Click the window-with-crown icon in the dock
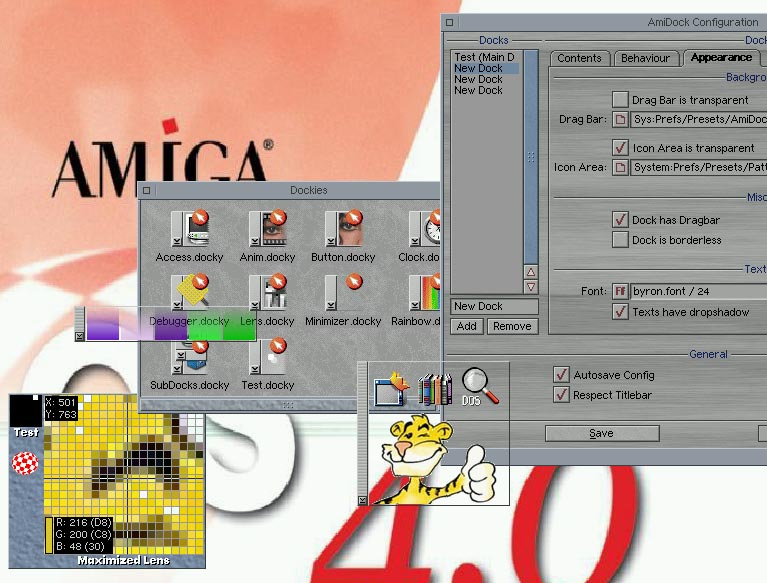Screen dimensions: 767x583 click(x=392, y=389)
